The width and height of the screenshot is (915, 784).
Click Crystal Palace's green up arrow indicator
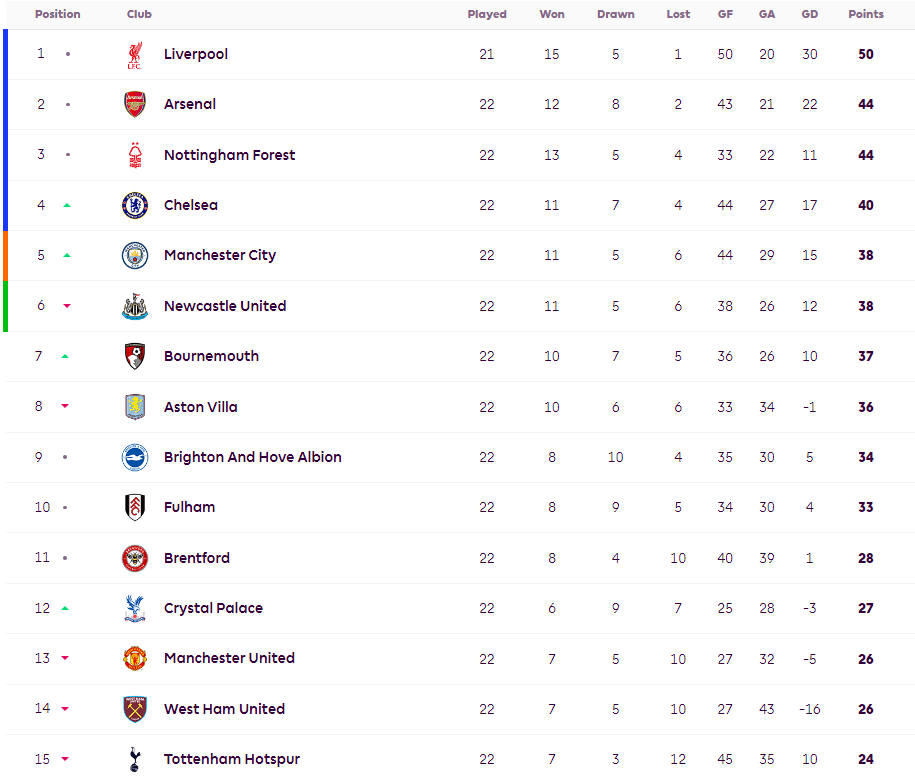tap(65, 608)
